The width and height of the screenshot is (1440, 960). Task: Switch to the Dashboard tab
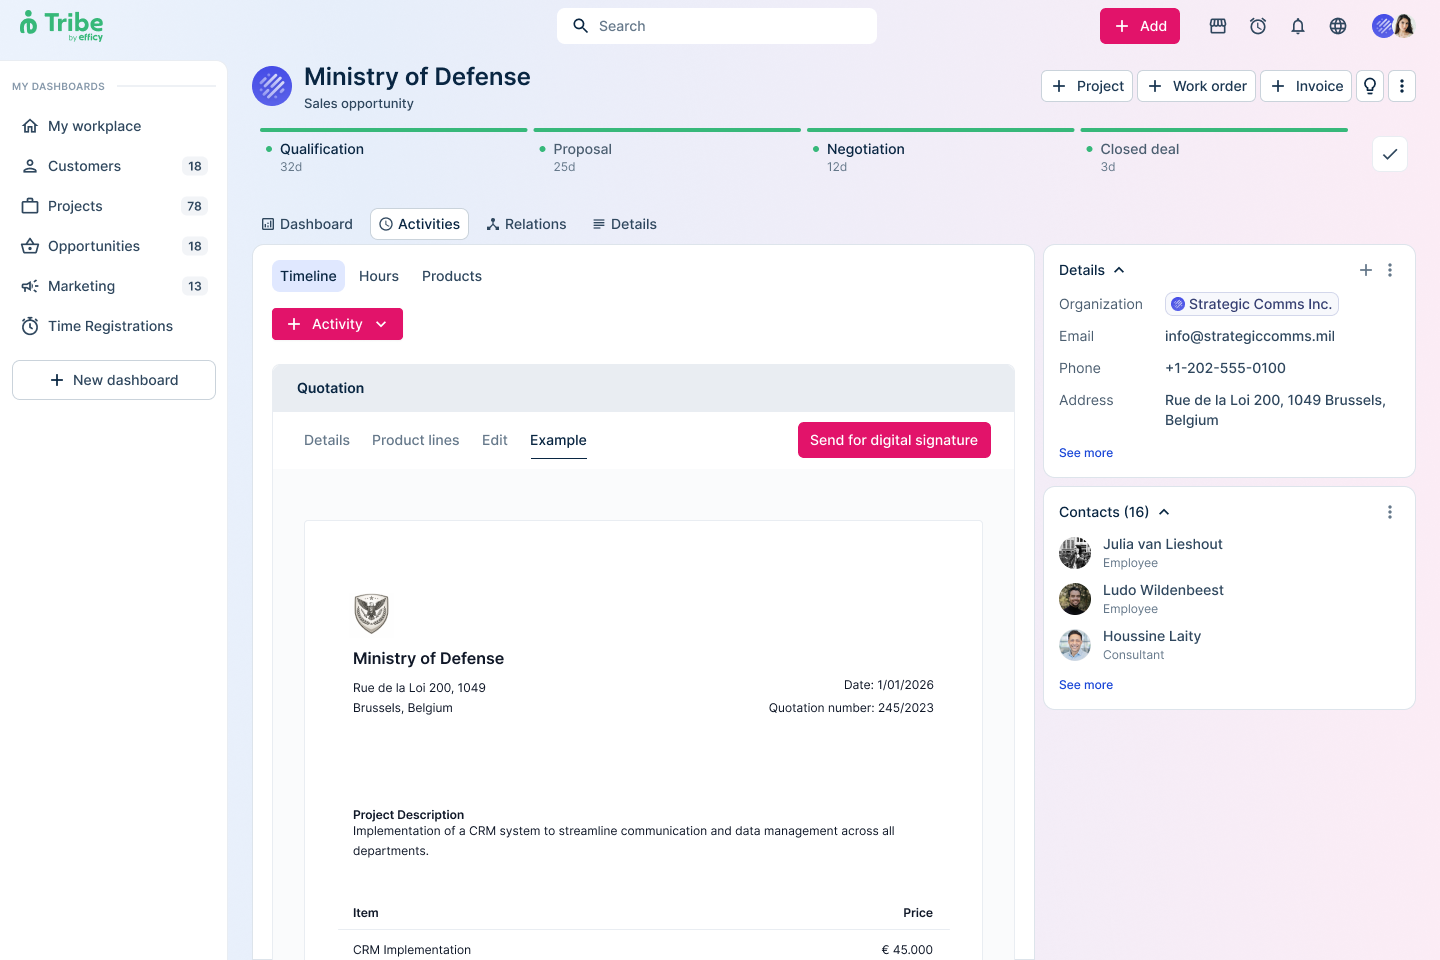pos(307,224)
